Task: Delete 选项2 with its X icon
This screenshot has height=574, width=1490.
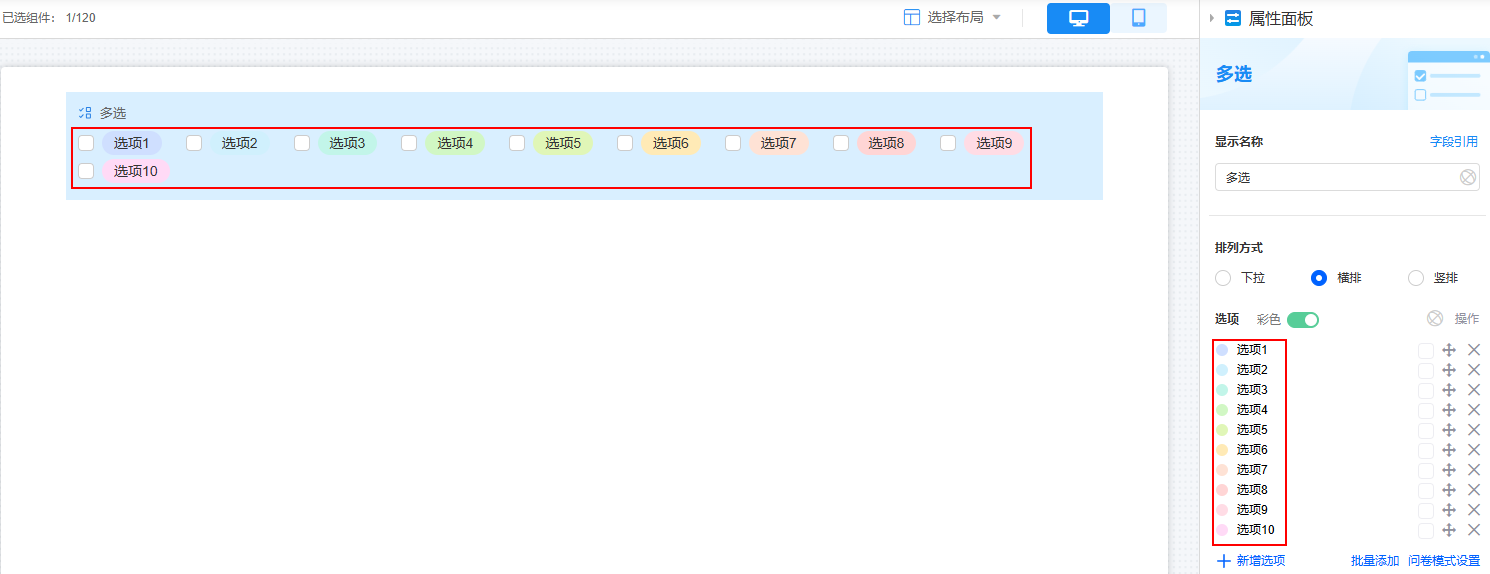Action: [x=1473, y=370]
